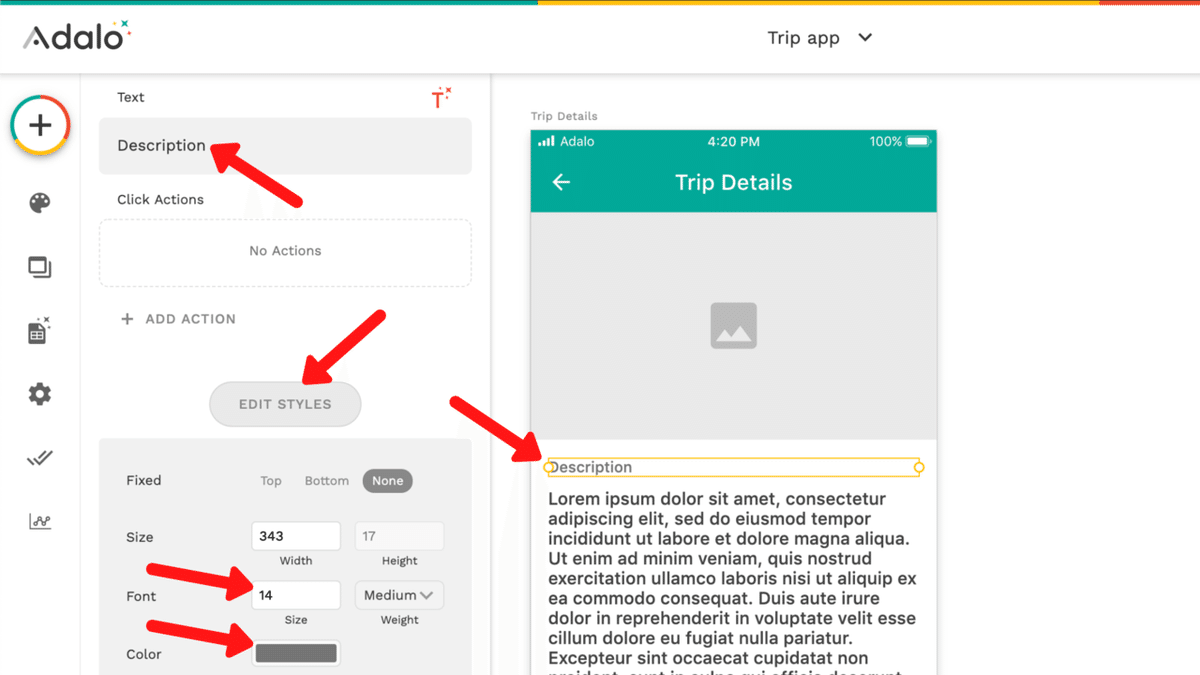Click the Description text input field

[285, 146]
